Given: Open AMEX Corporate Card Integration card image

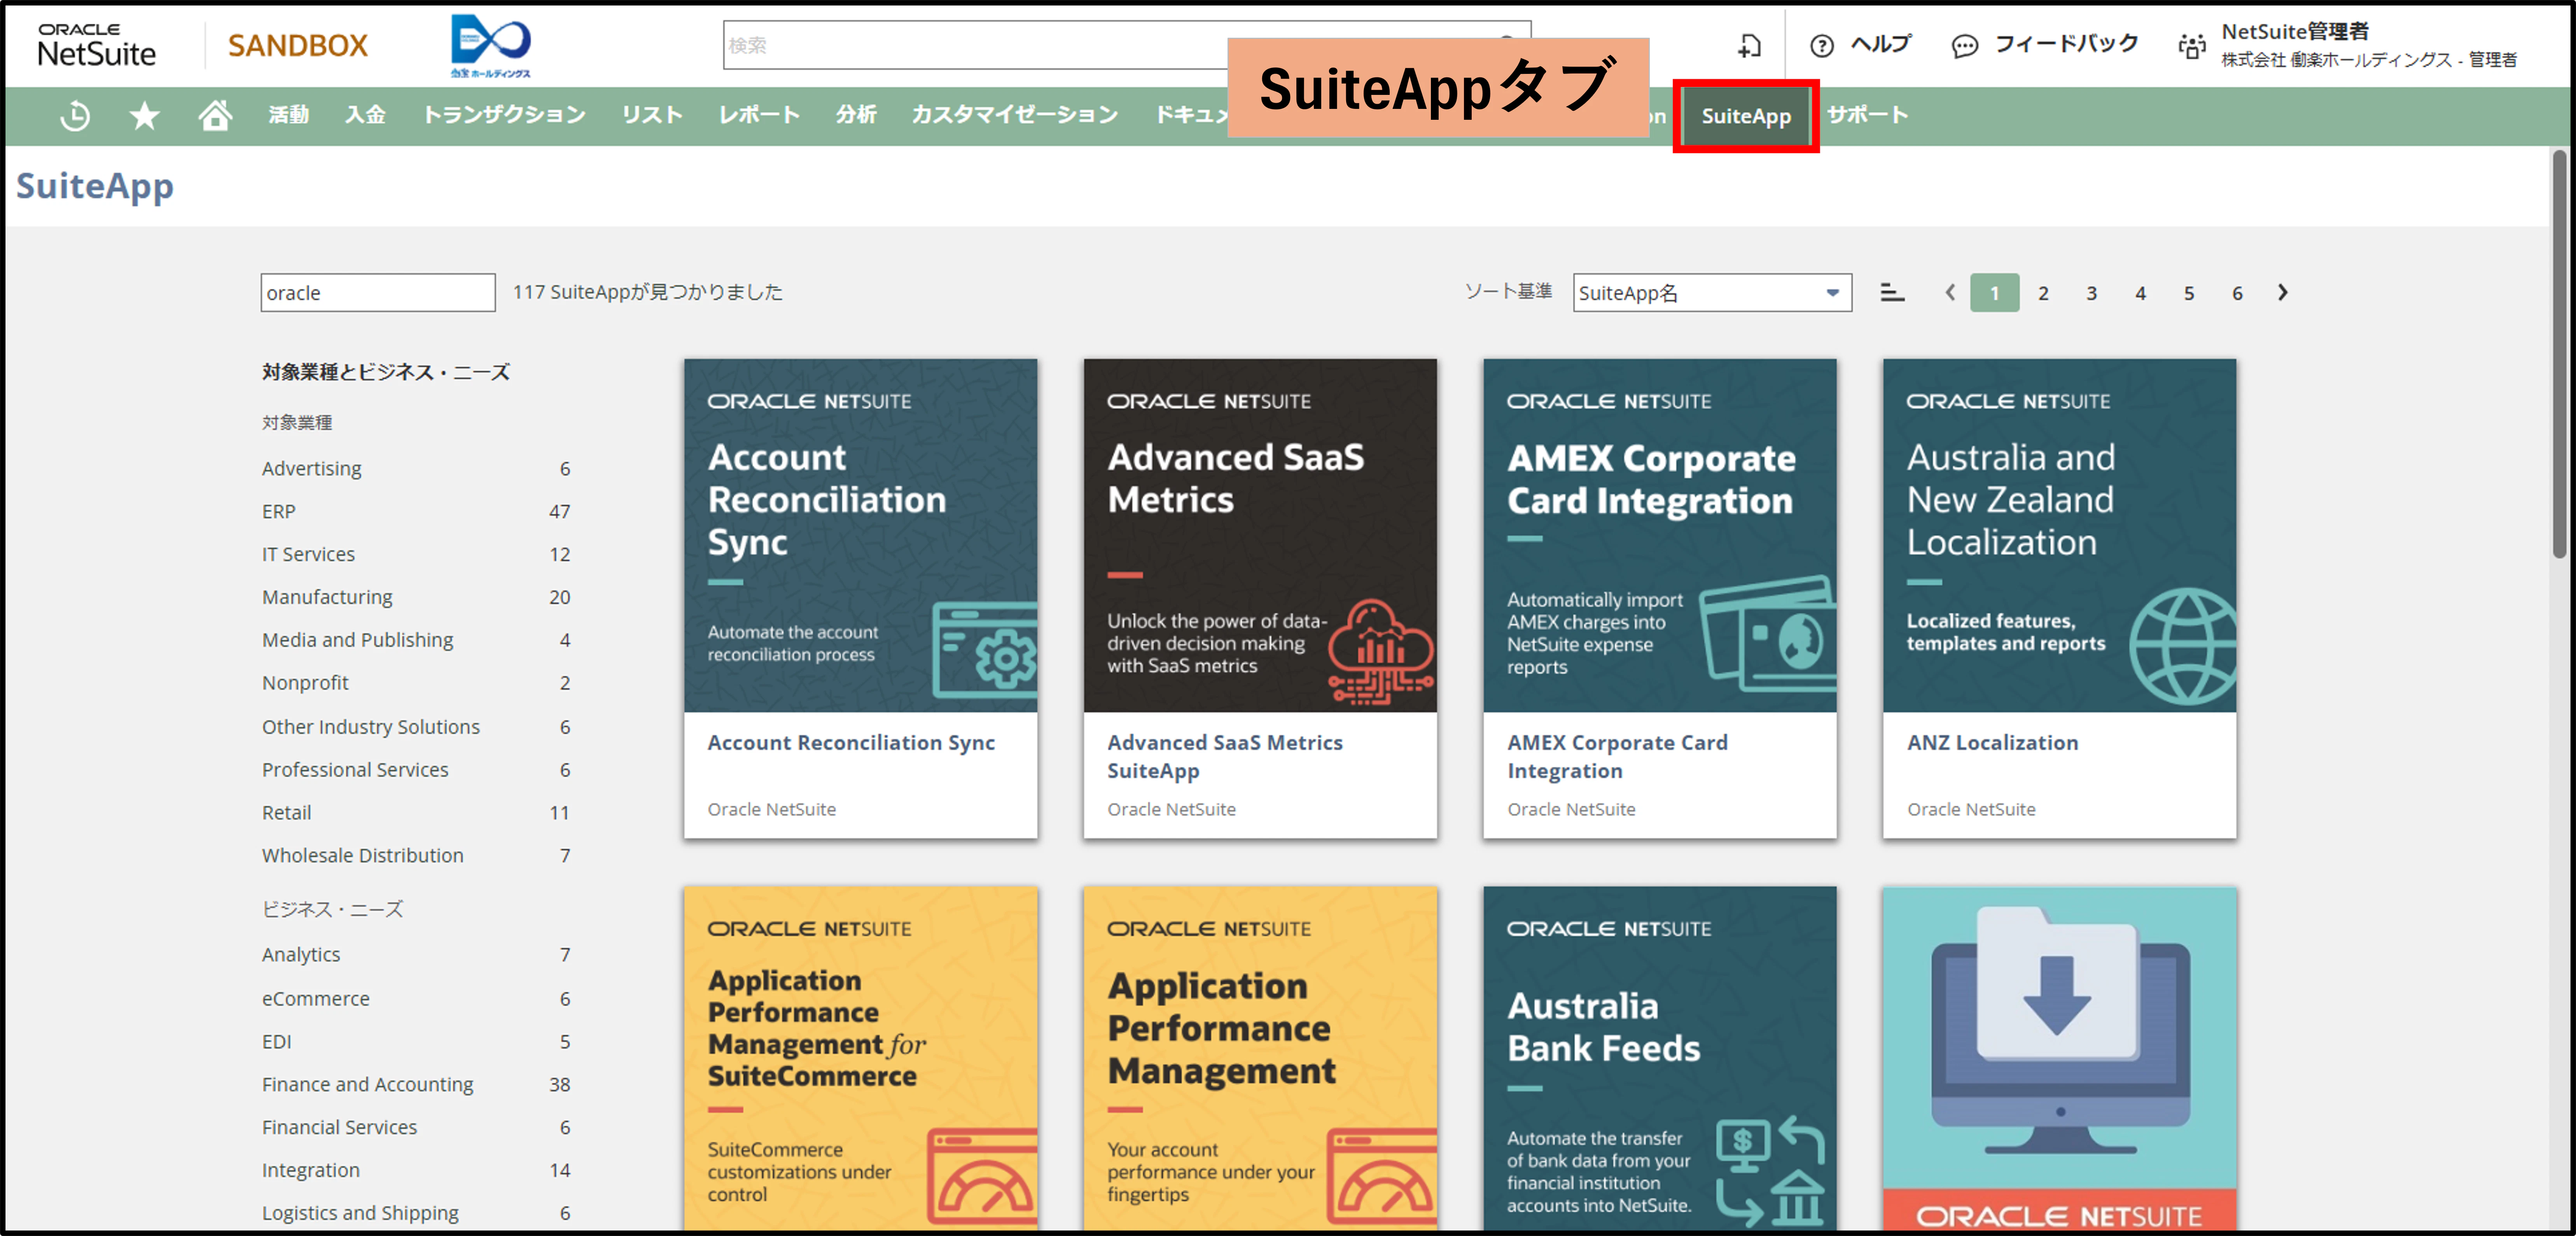Looking at the screenshot, I should point(1660,535).
